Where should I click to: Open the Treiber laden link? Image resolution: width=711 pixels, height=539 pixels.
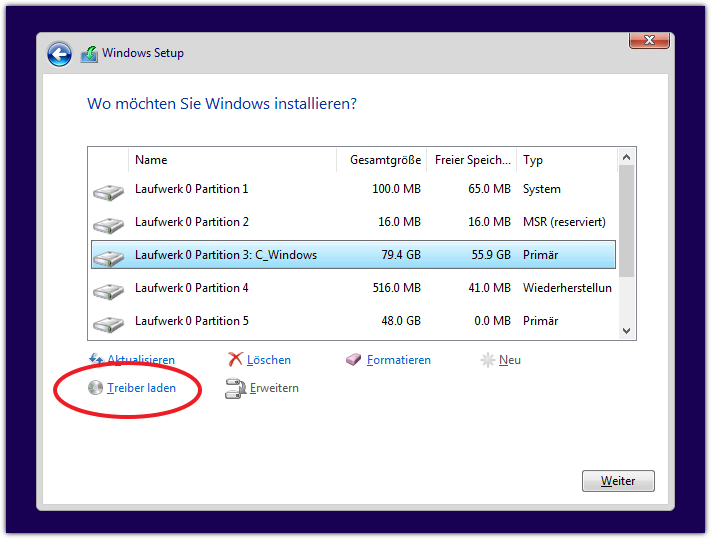(141, 388)
